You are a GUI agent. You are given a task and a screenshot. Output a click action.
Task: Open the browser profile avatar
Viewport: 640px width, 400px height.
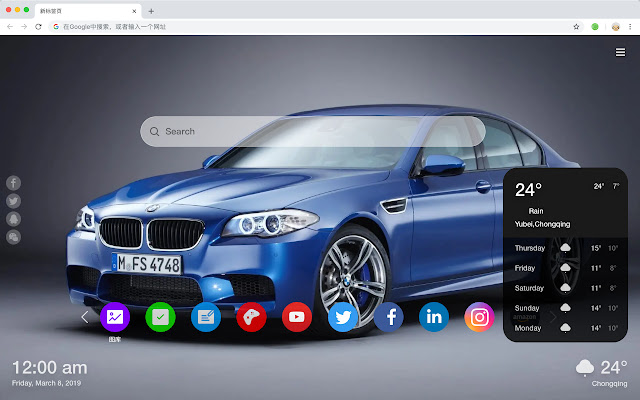(616, 27)
